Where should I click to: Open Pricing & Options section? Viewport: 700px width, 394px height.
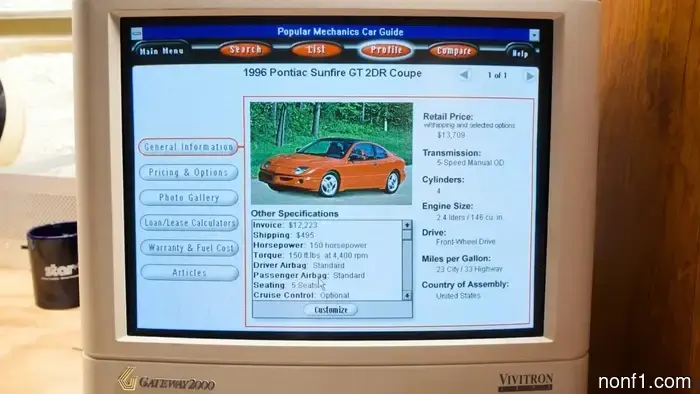click(188, 172)
